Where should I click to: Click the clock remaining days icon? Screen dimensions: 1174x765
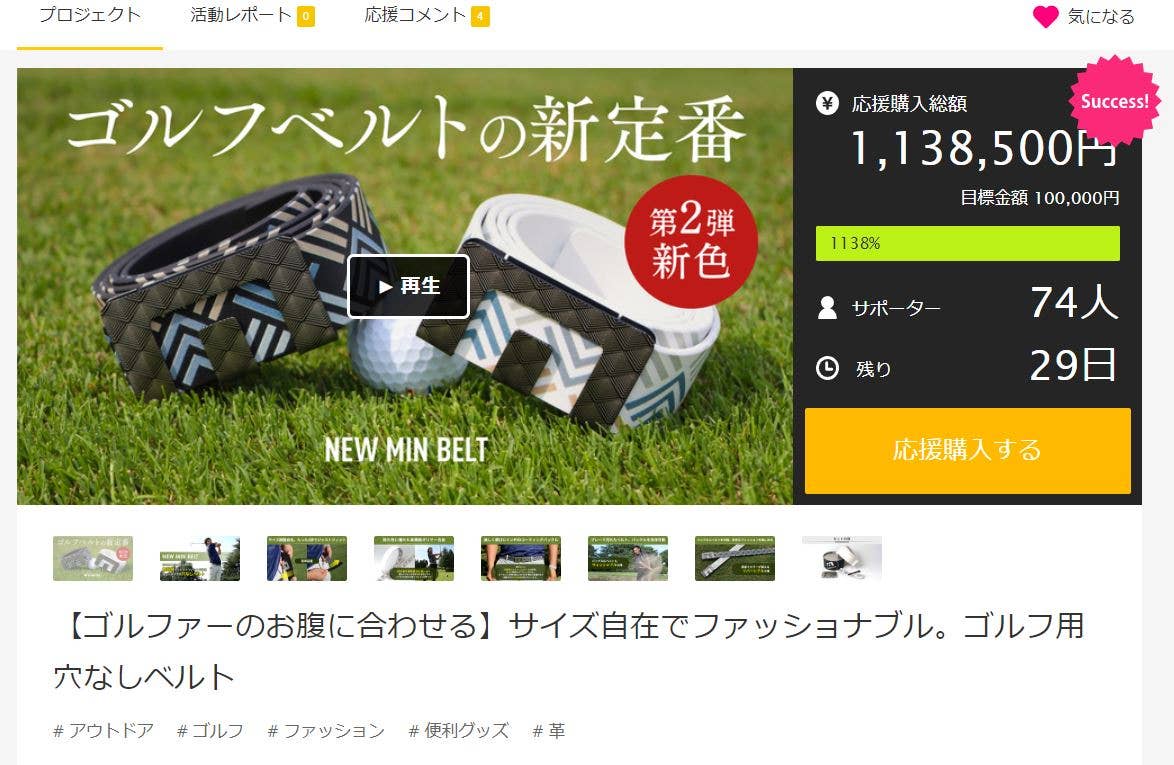pyautogui.click(x=827, y=368)
